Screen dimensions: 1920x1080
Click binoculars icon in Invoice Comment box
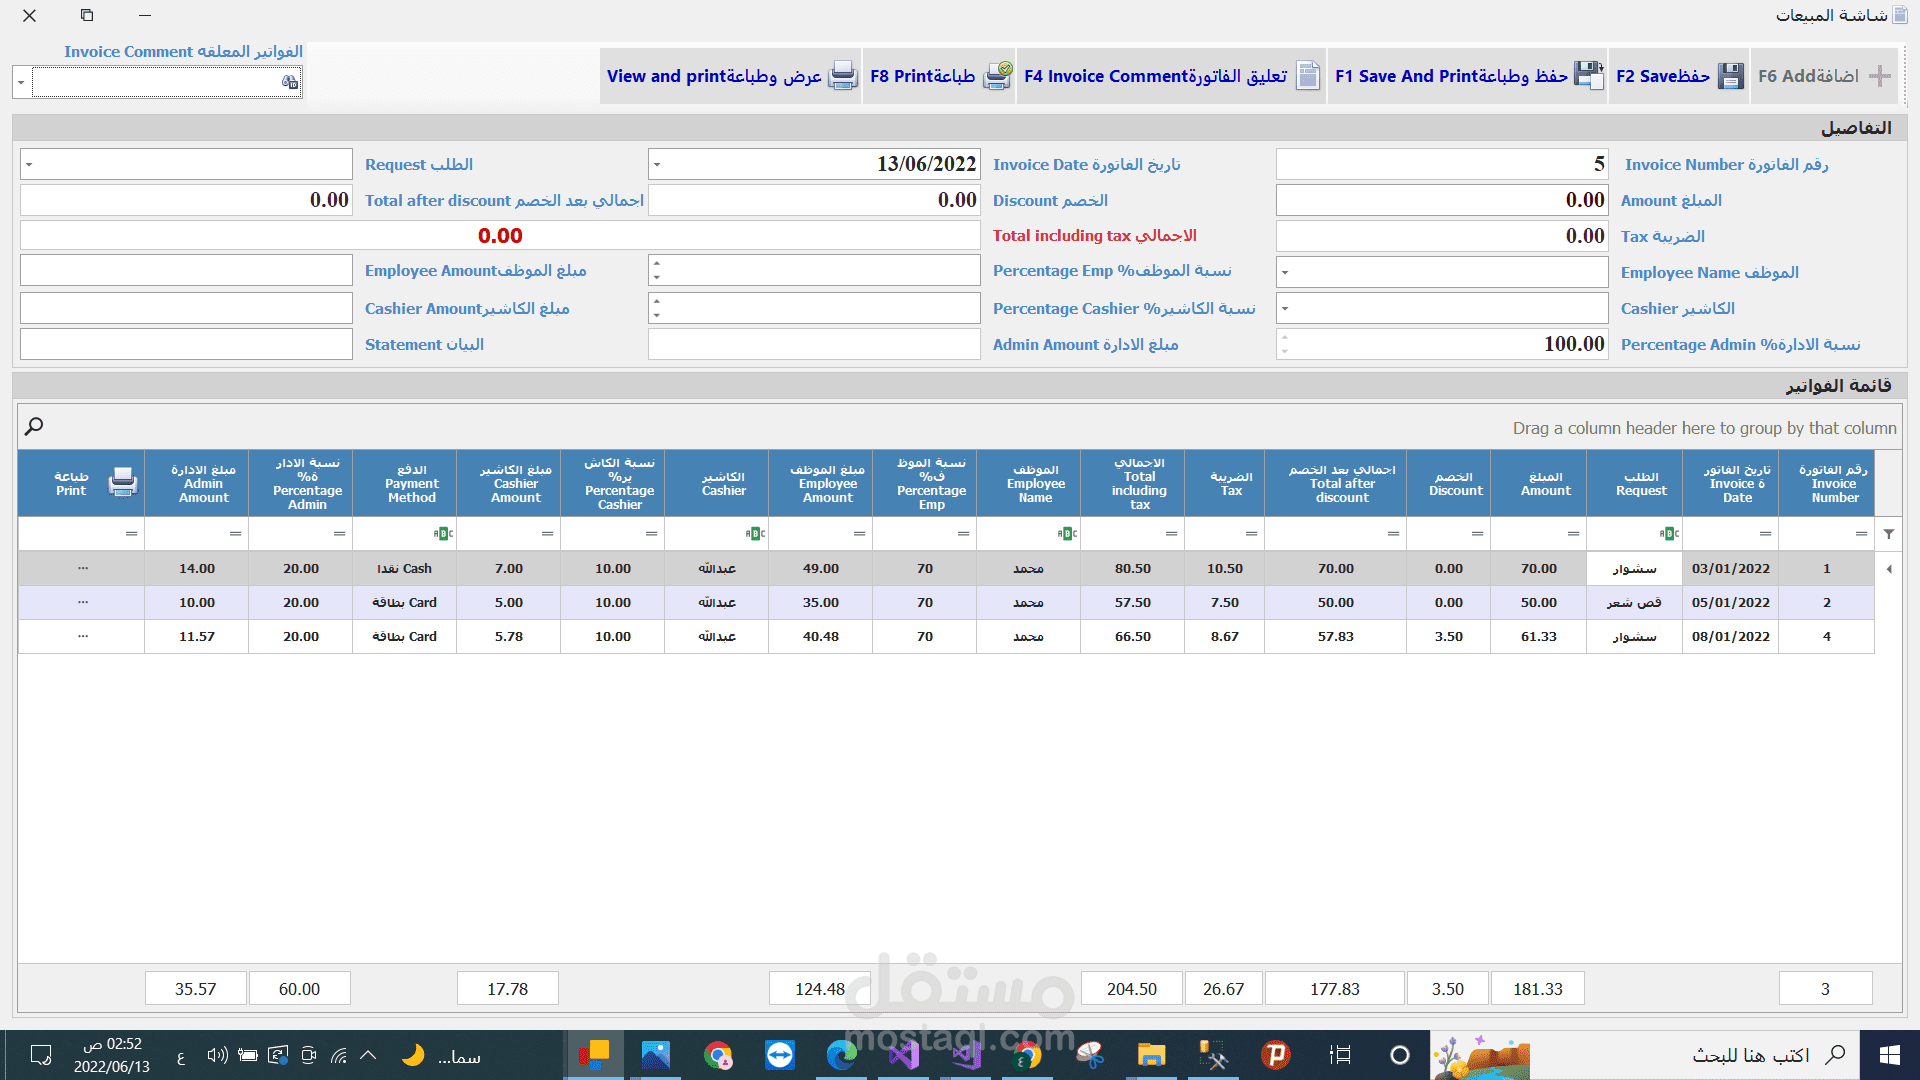(290, 82)
